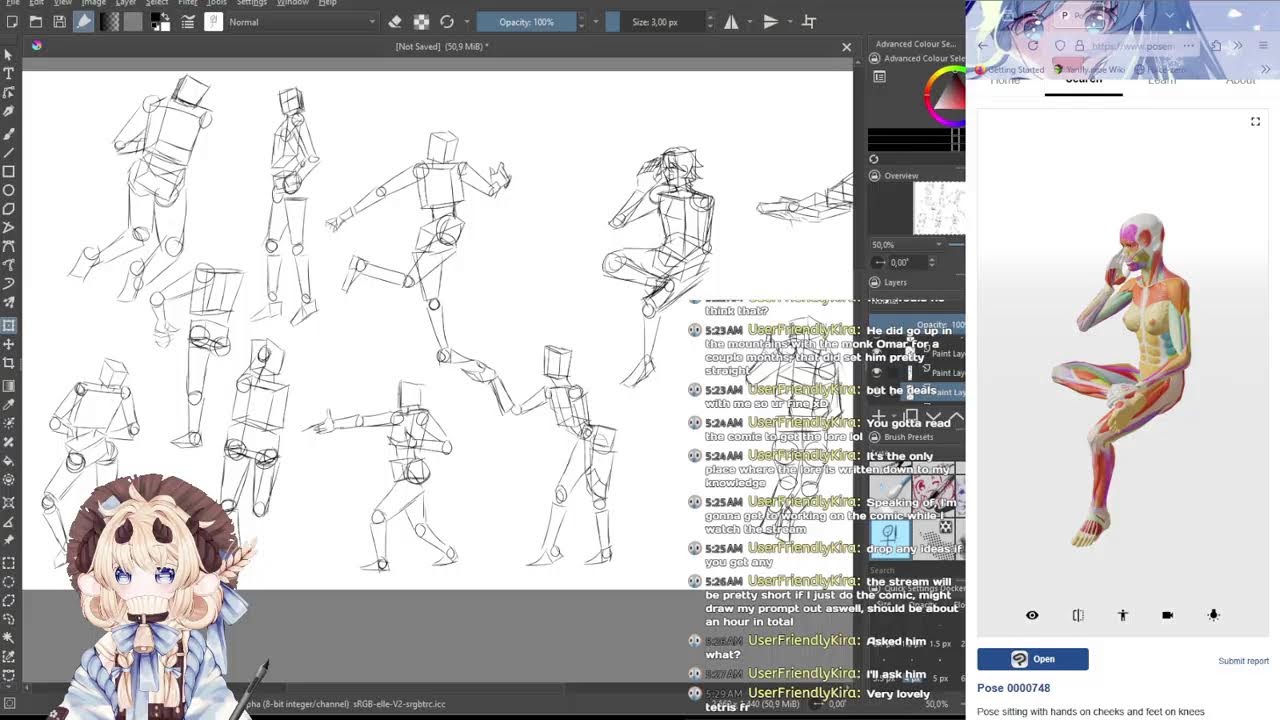Click the Open button on the pose page

coord(1033,659)
